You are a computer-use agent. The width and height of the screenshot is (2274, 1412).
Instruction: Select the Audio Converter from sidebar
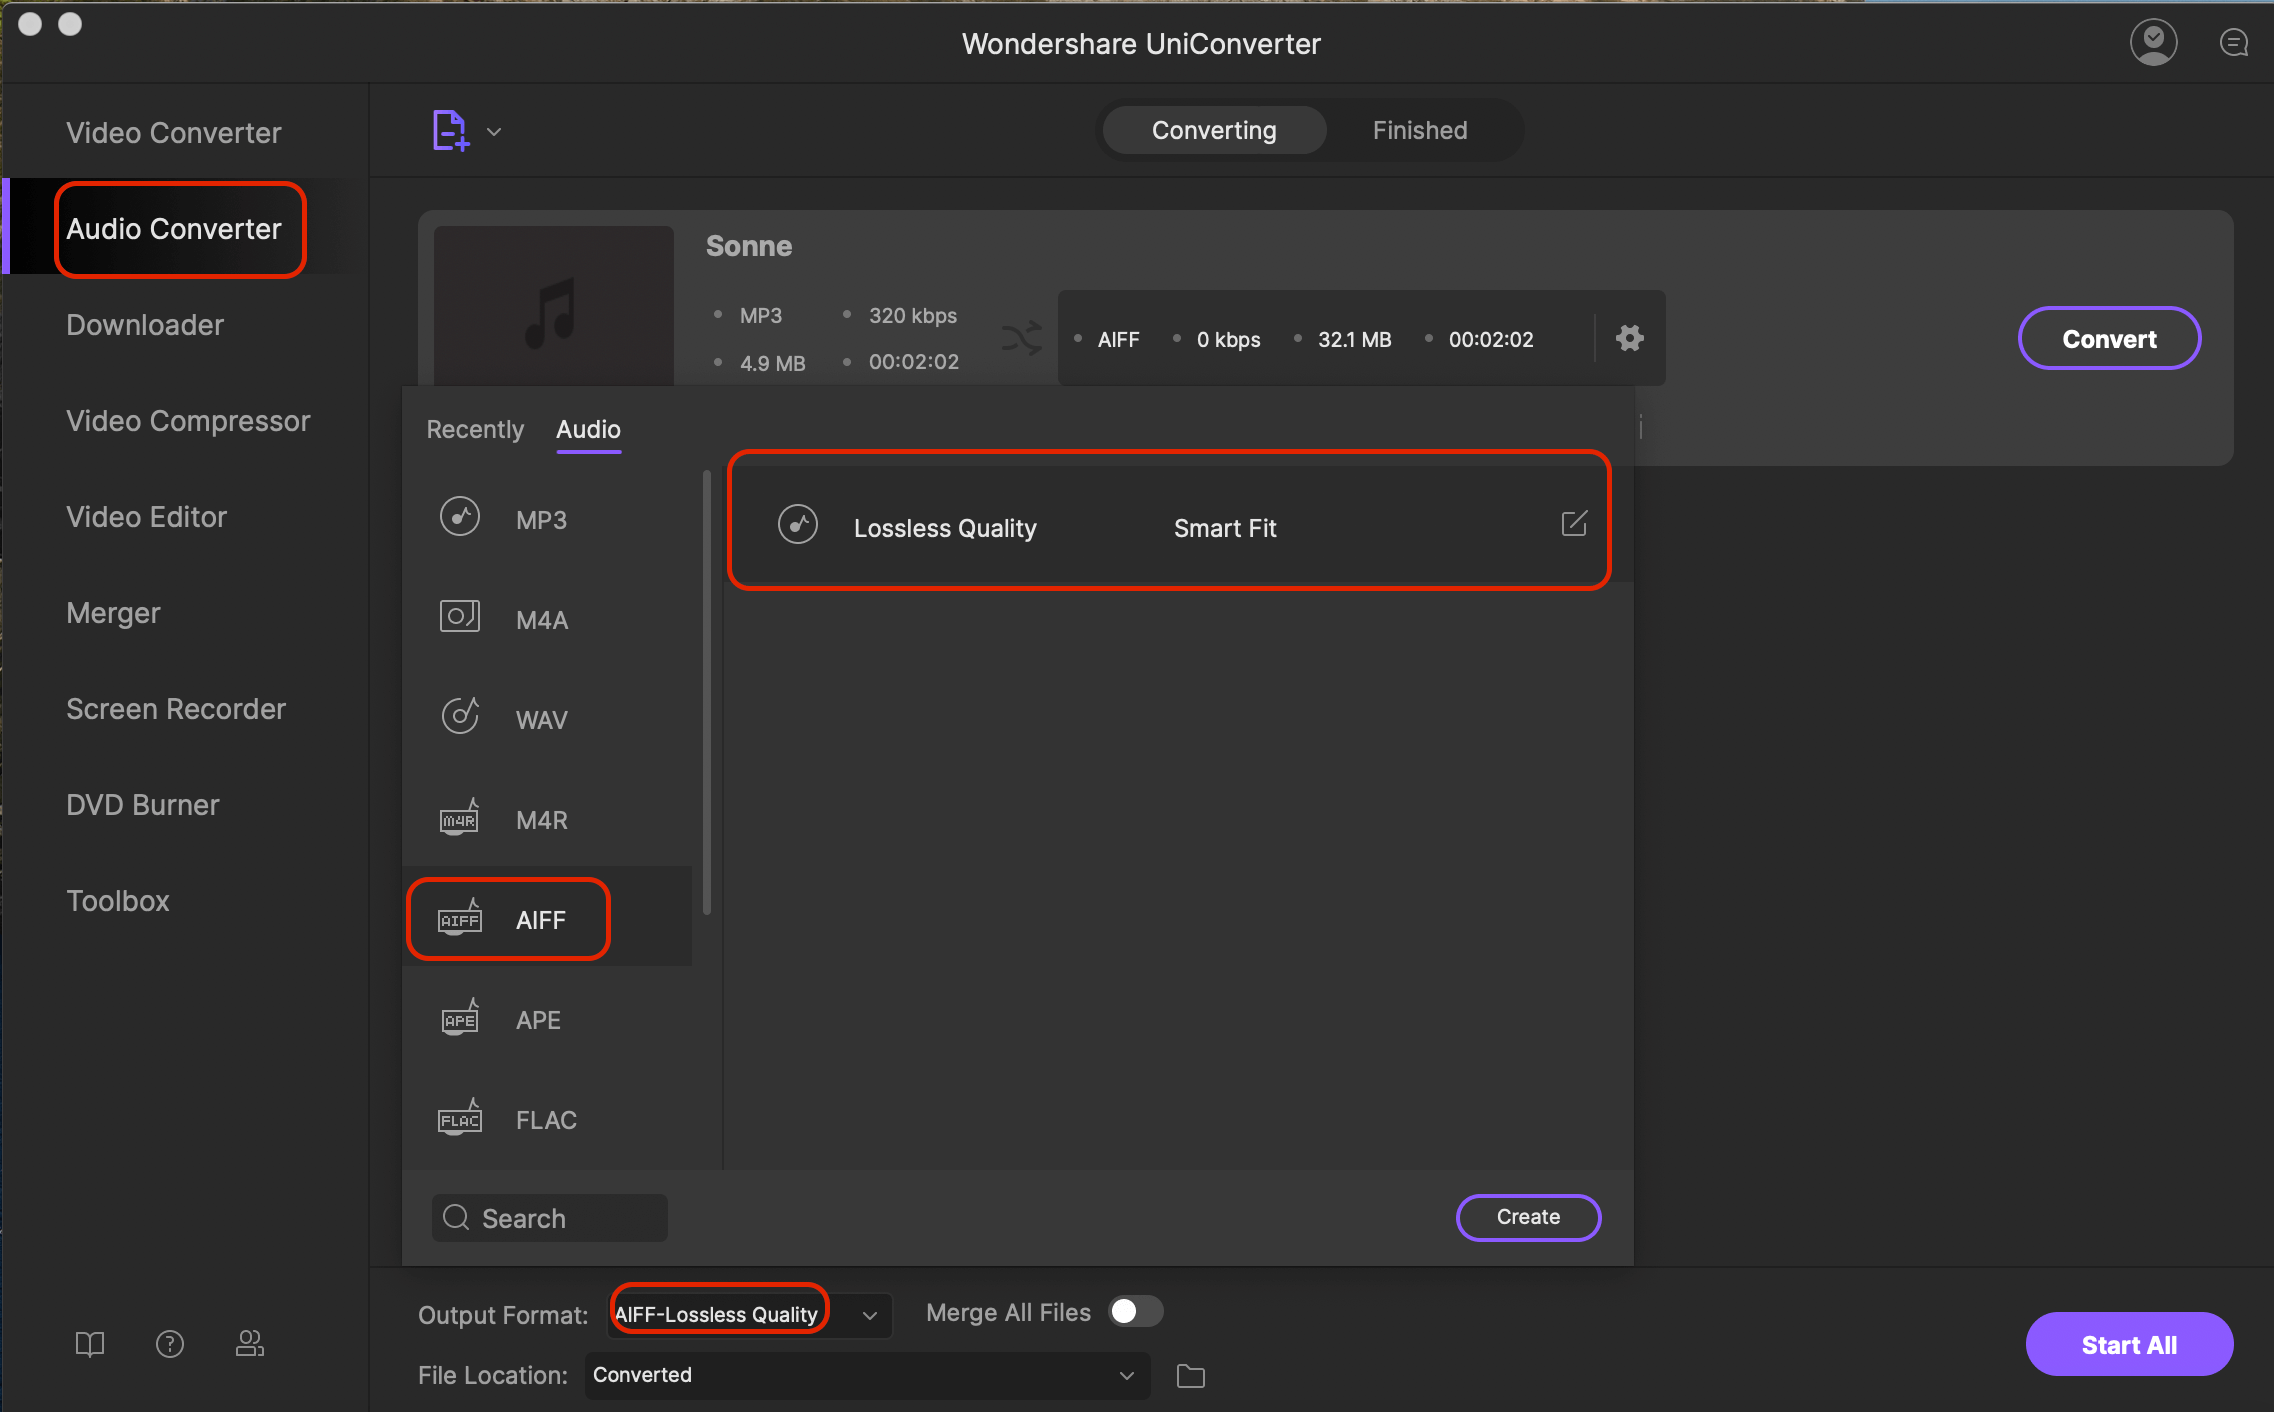point(174,228)
